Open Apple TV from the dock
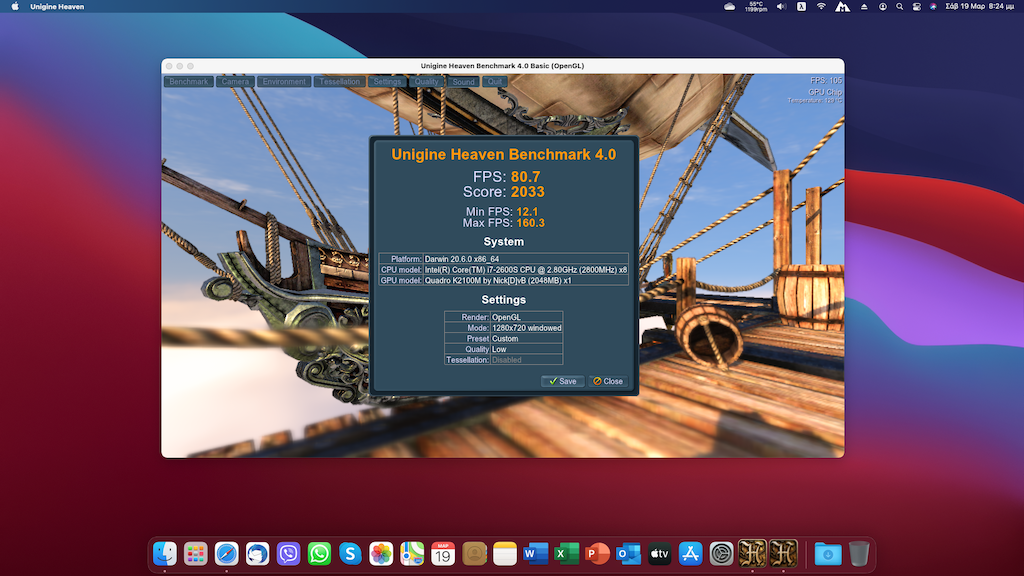 660,554
